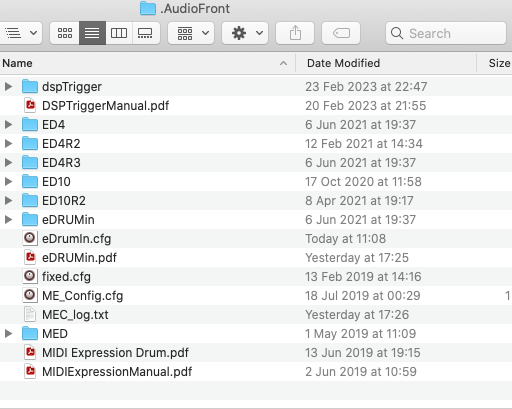
Task: Select MIDI Expression Drum.pdf
Action: click(115, 353)
